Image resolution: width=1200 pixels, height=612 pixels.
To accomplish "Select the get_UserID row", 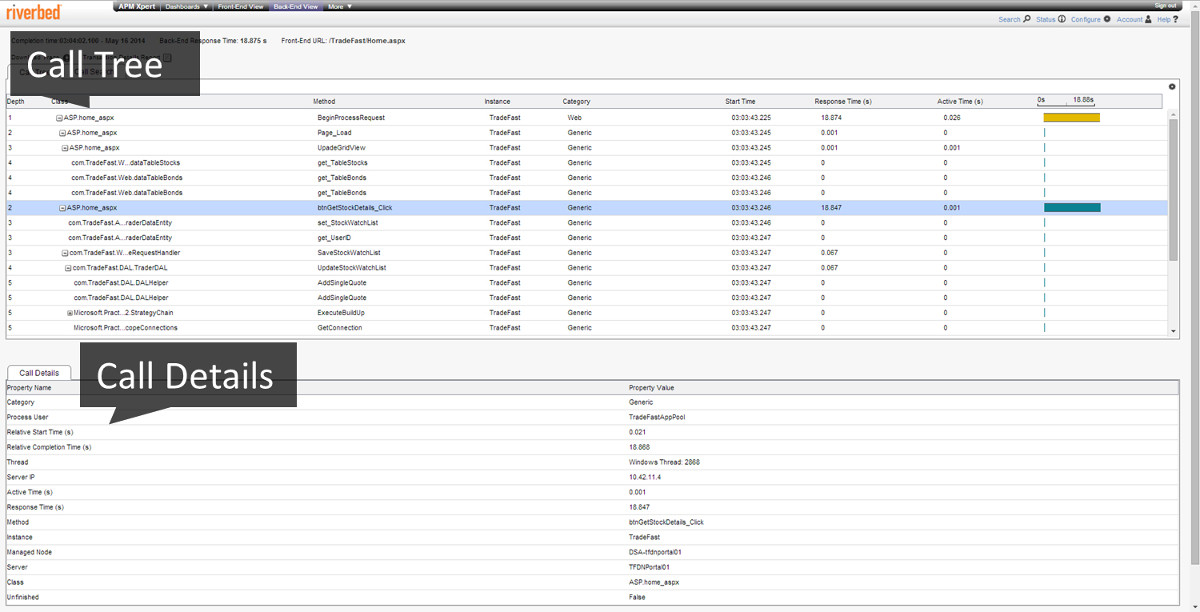I will (x=585, y=238).
